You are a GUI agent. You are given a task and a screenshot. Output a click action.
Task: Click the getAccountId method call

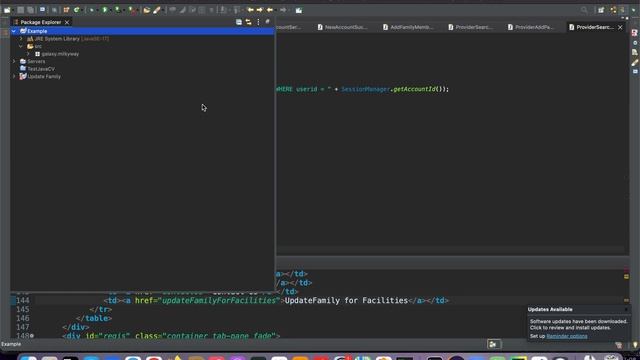tap(414, 89)
